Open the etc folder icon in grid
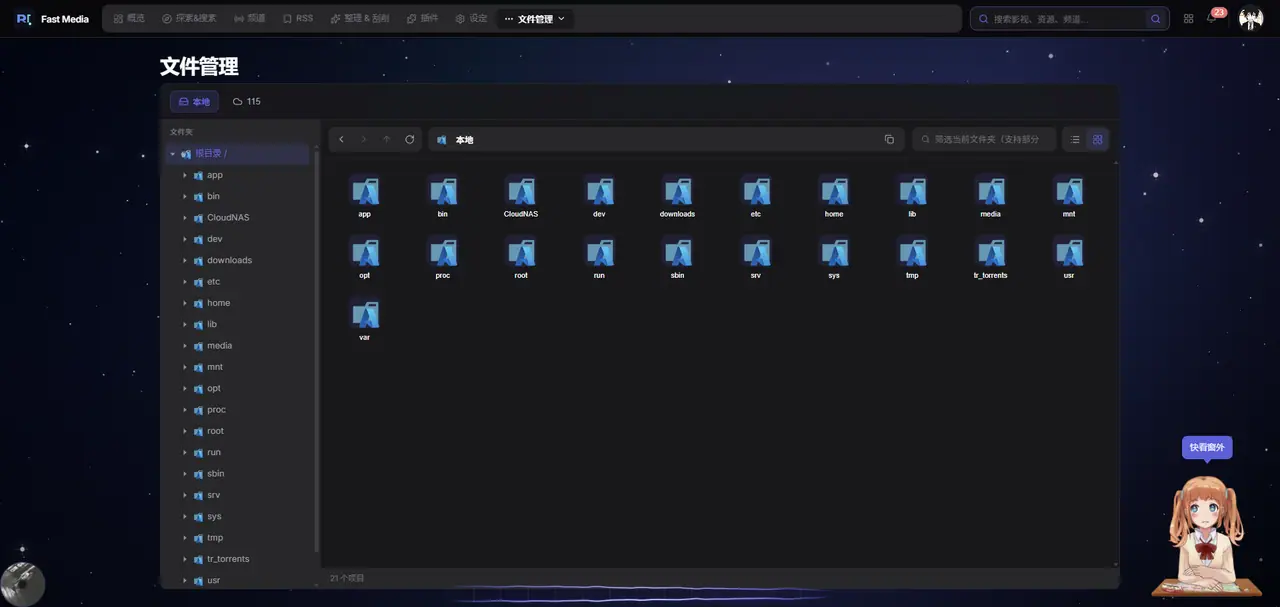1280x607 pixels. pyautogui.click(x=756, y=191)
